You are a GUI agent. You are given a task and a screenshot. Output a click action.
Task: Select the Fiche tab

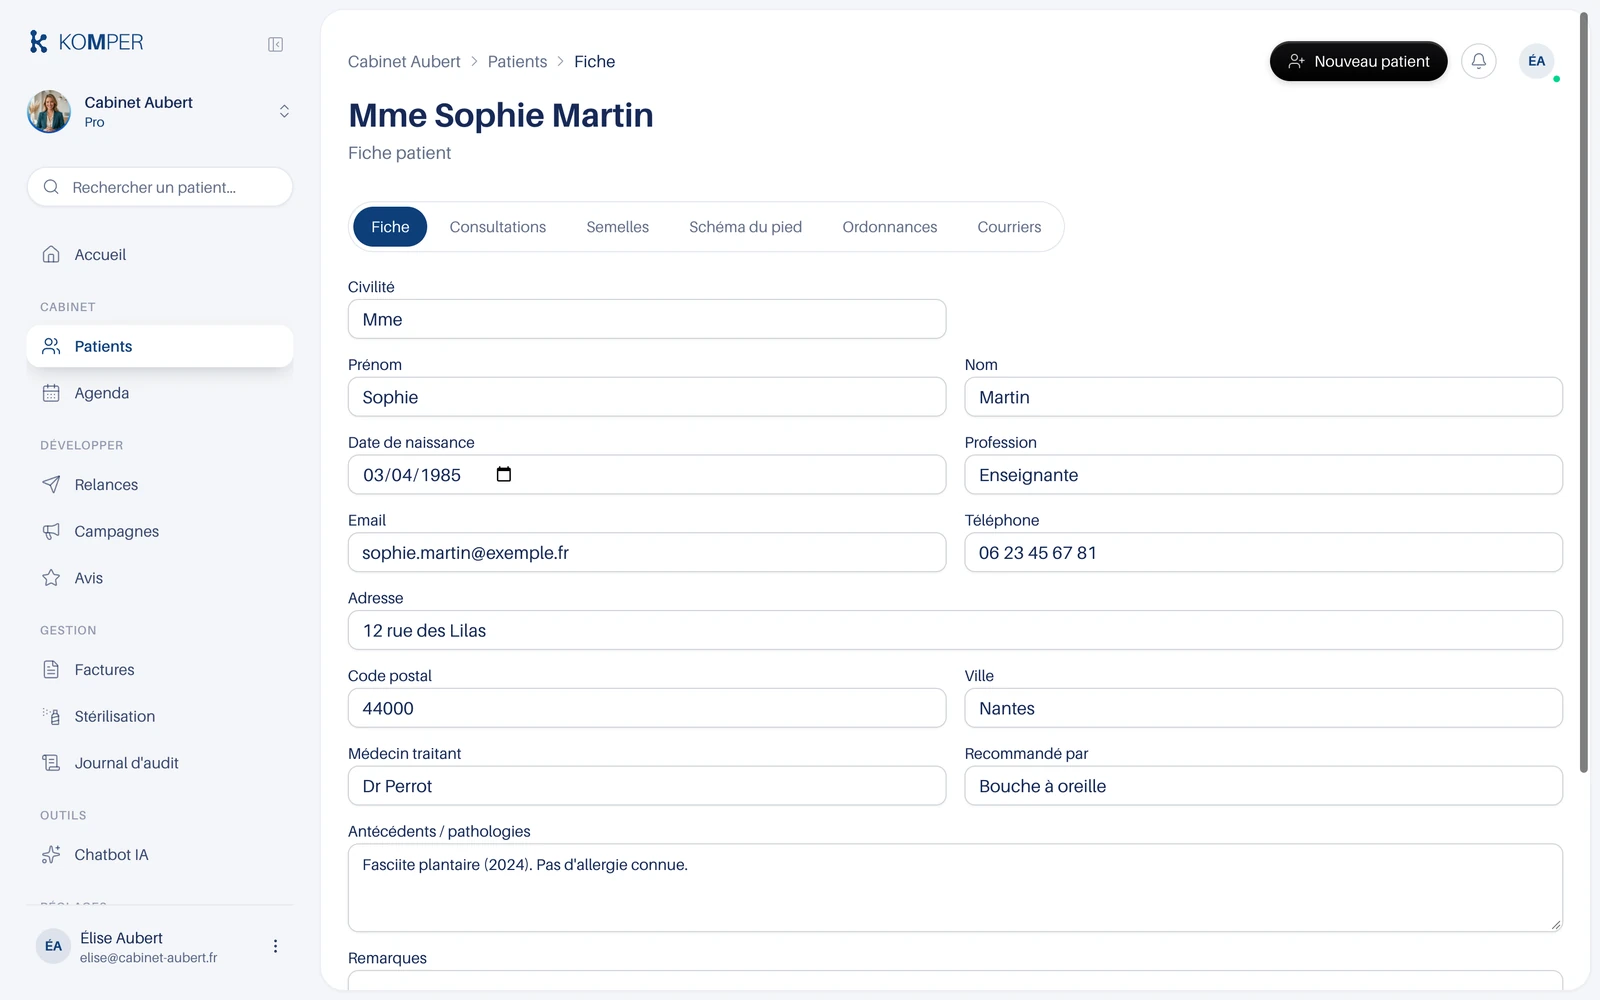click(x=390, y=227)
